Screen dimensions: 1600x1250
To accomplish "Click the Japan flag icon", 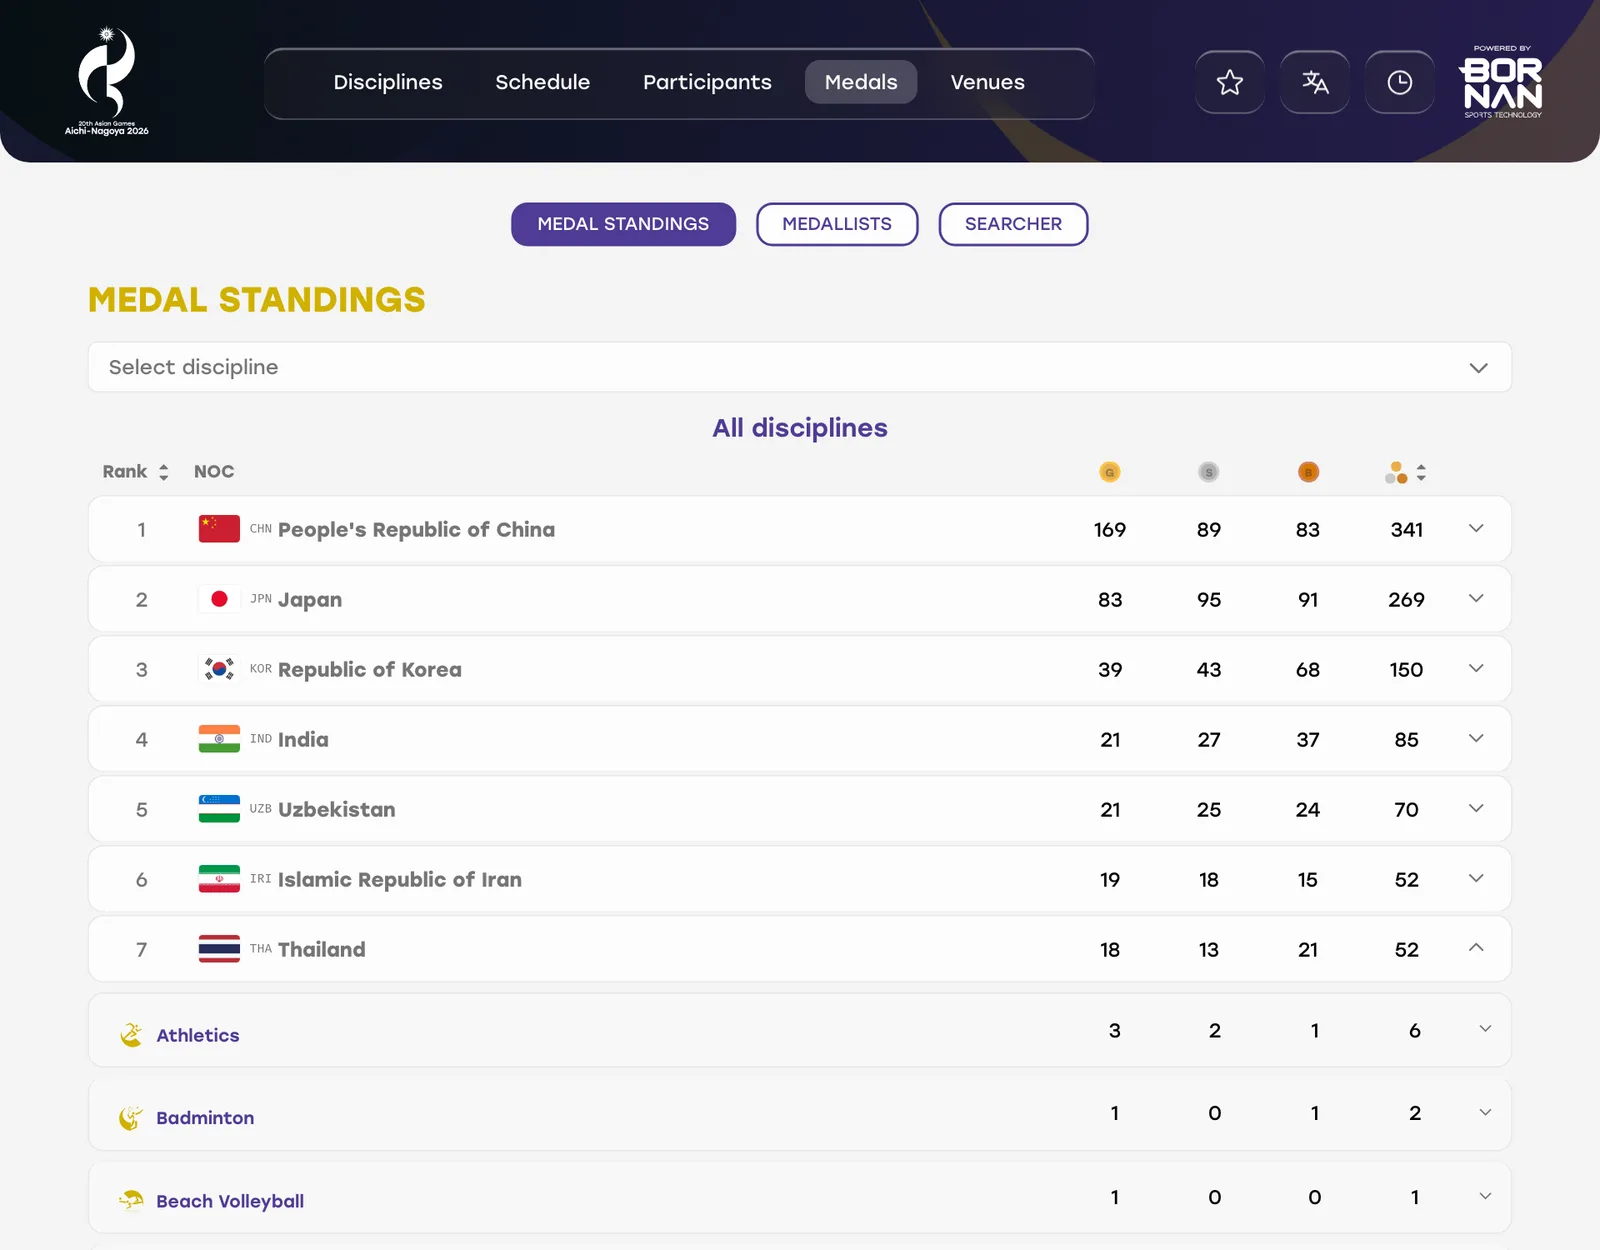I will click(219, 599).
